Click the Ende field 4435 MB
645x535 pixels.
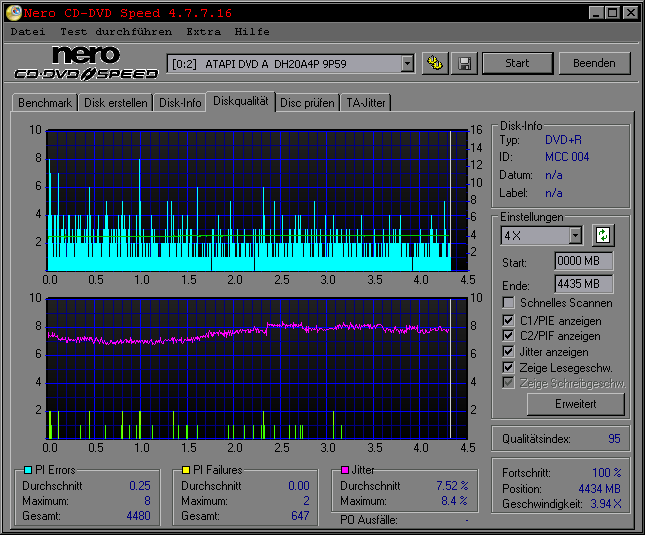point(584,284)
